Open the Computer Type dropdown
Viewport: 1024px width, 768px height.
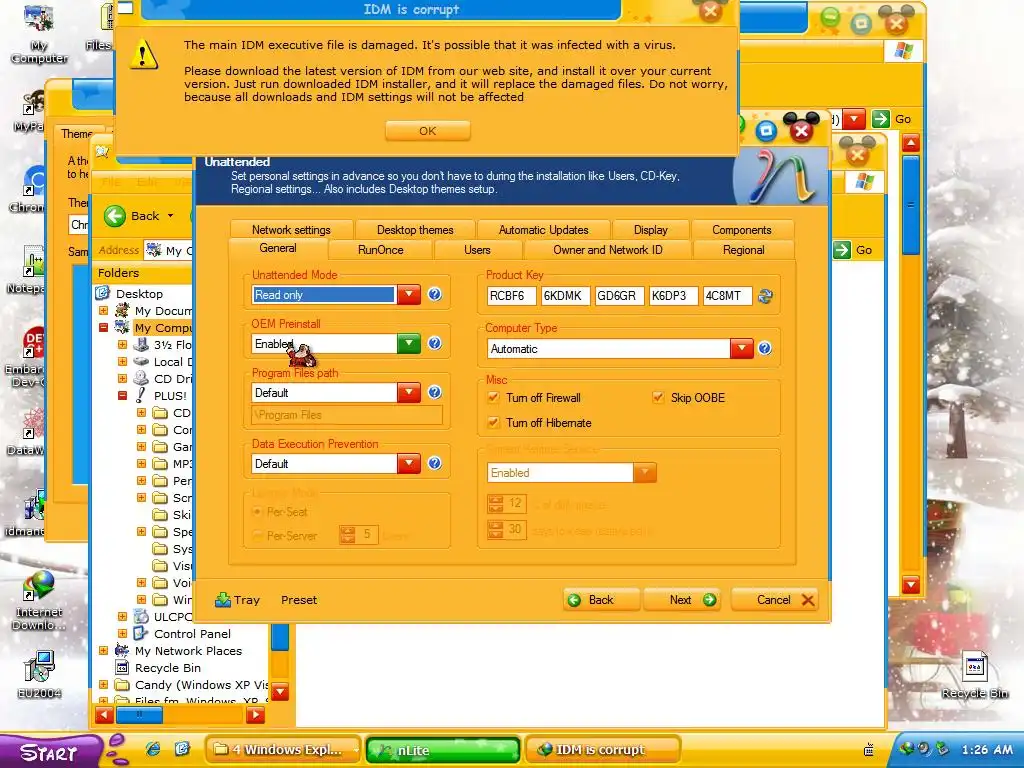coord(742,349)
